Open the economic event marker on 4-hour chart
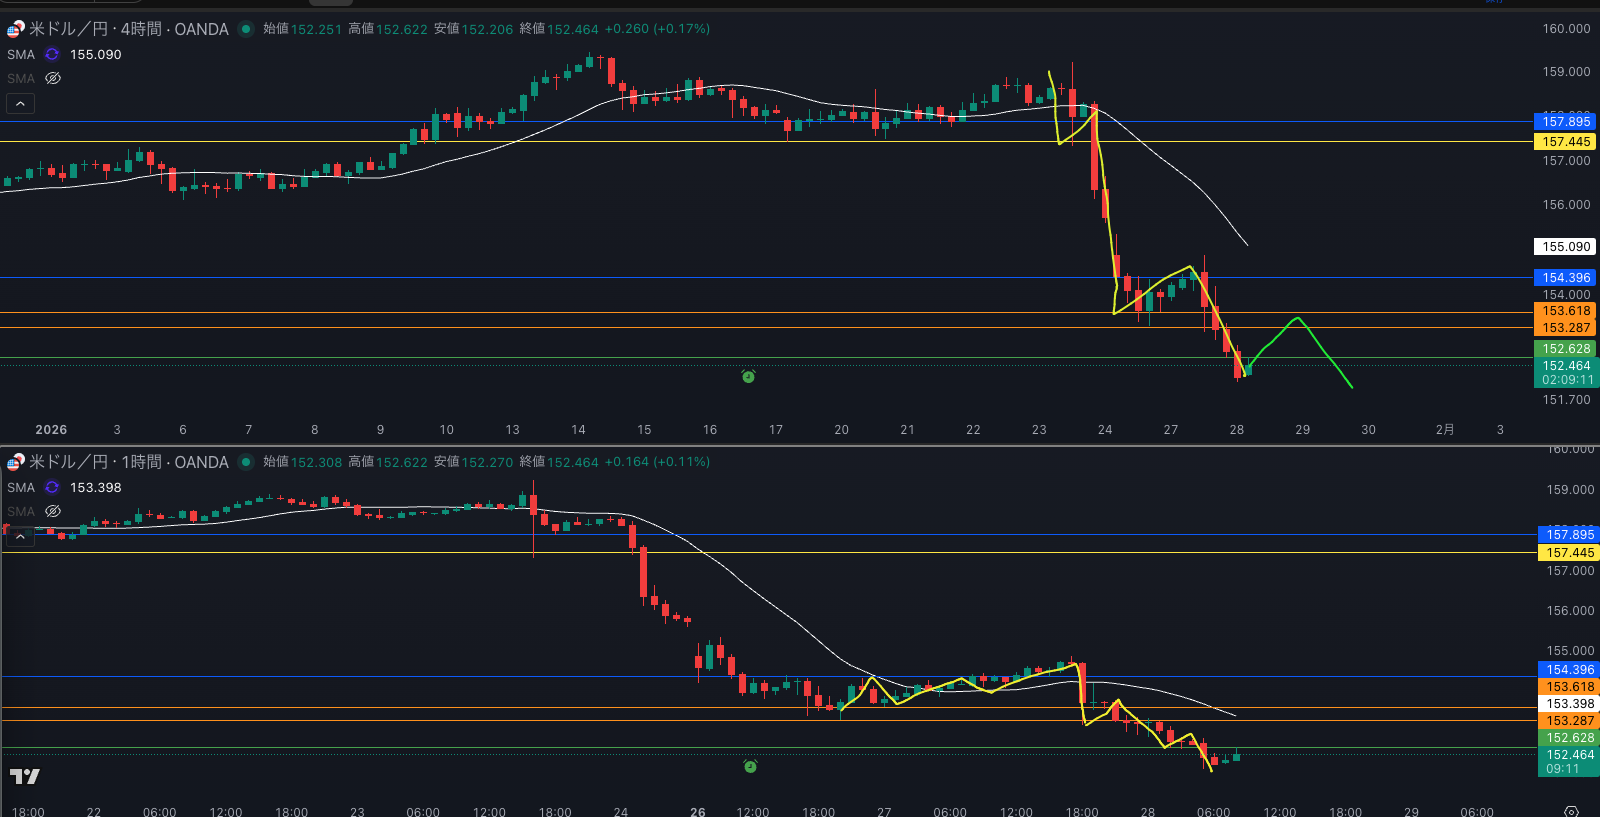This screenshot has height=817, width=1600. (x=748, y=377)
